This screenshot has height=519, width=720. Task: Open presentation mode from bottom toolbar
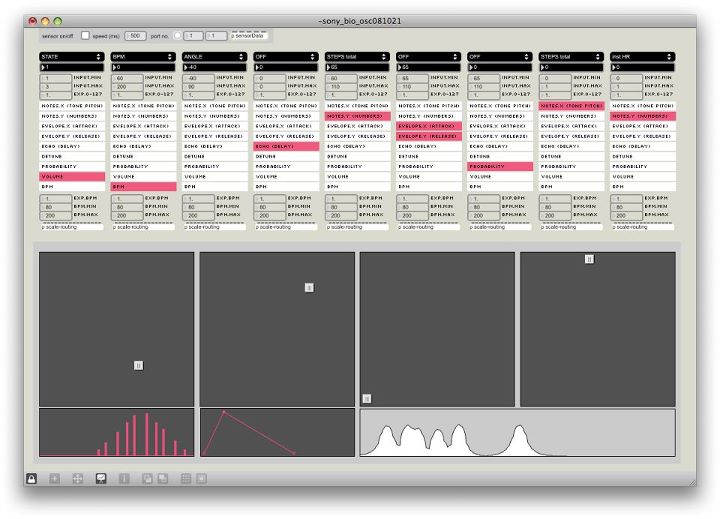[101, 479]
